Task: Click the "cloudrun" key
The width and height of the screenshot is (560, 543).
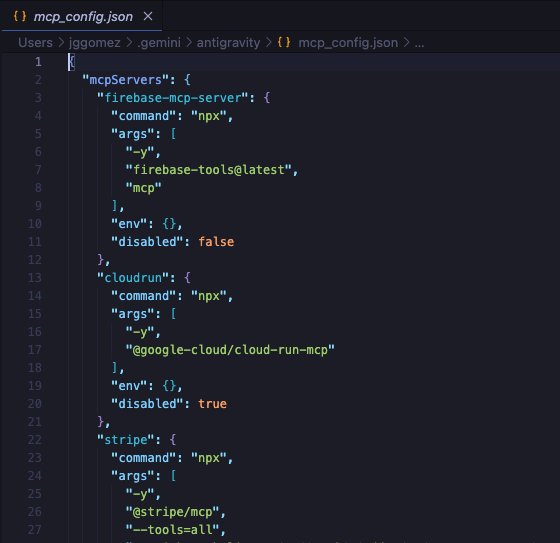Action: (x=133, y=278)
